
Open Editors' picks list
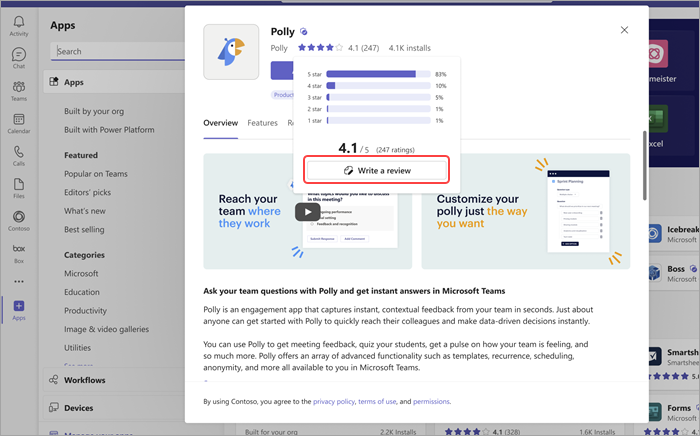pyautogui.click(x=87, y=192)
